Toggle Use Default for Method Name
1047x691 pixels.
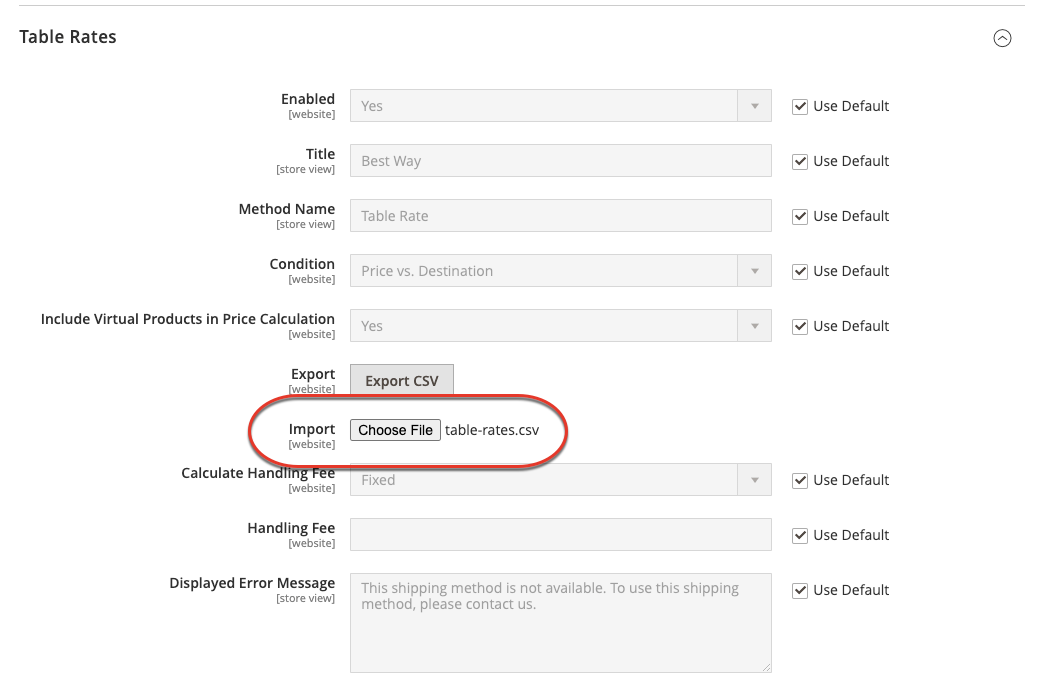click(799, 216)
